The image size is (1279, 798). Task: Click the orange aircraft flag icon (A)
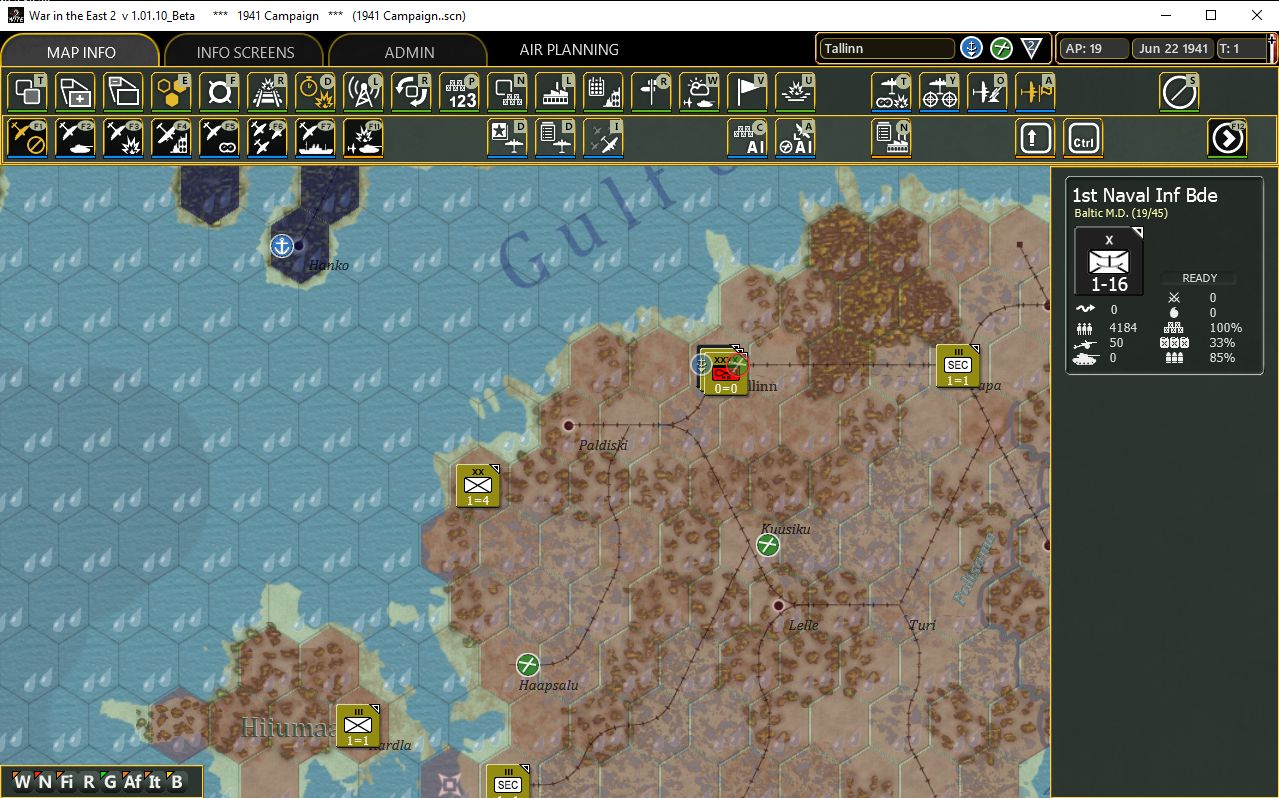pyautogui.click(x=1035, y=92)
